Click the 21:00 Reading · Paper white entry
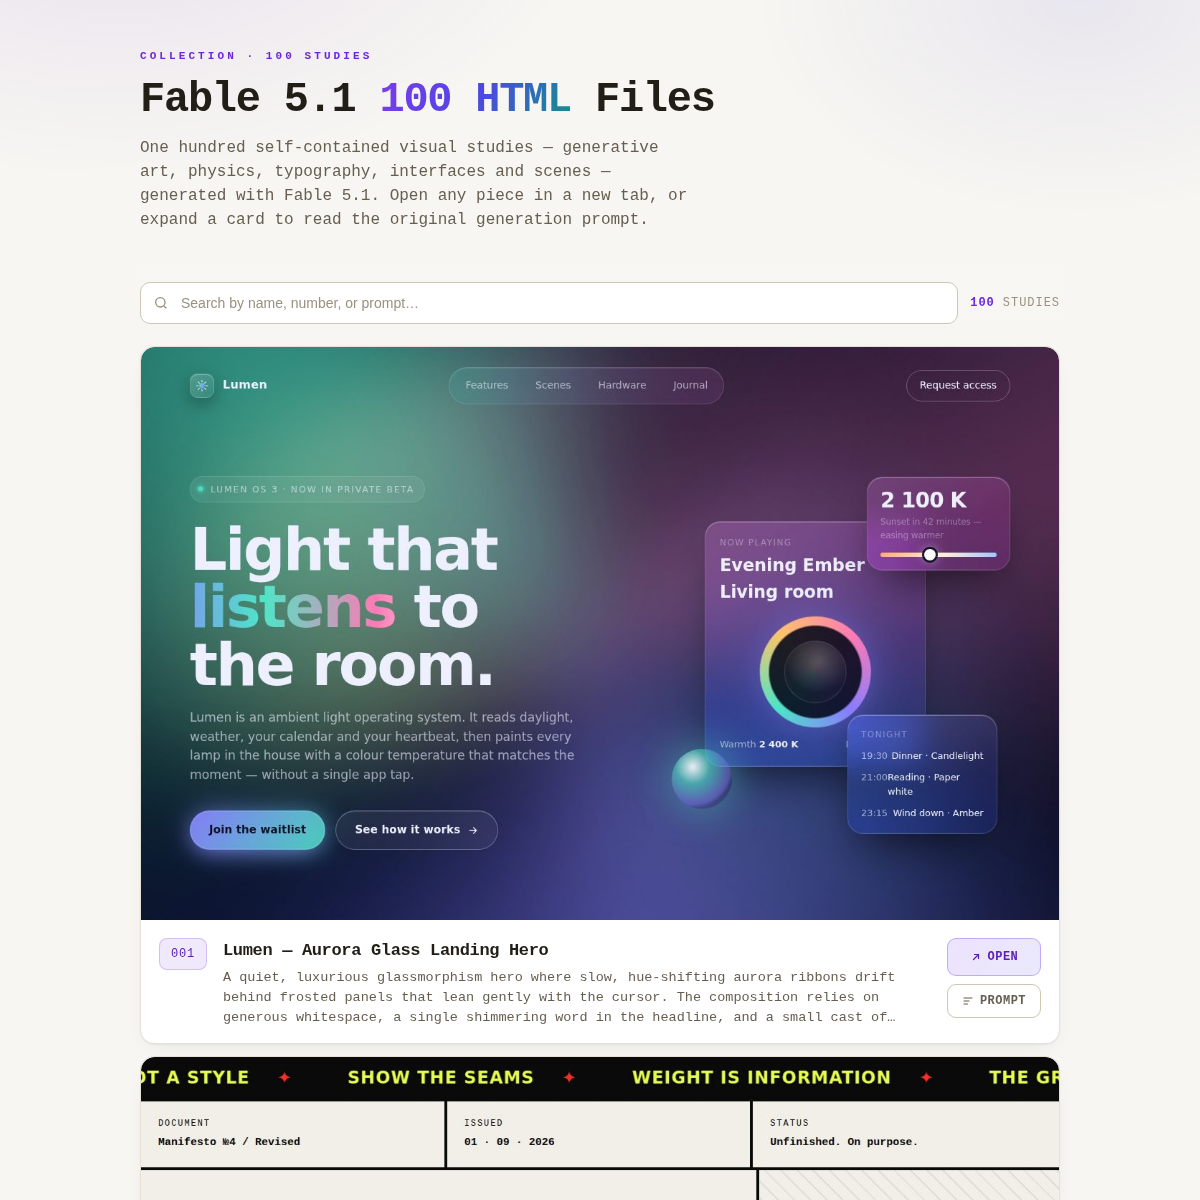The height and width of the screenshot is (1200, 1200). tap(911, 784)
